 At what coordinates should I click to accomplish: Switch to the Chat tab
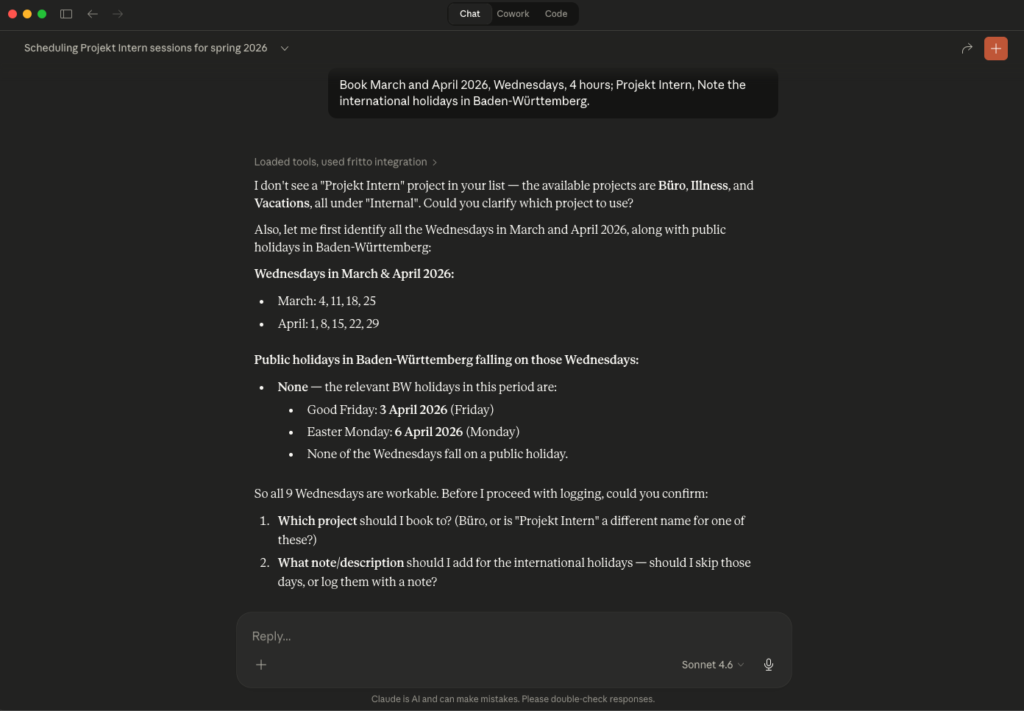pyautogui.click(x=470, y=14)
